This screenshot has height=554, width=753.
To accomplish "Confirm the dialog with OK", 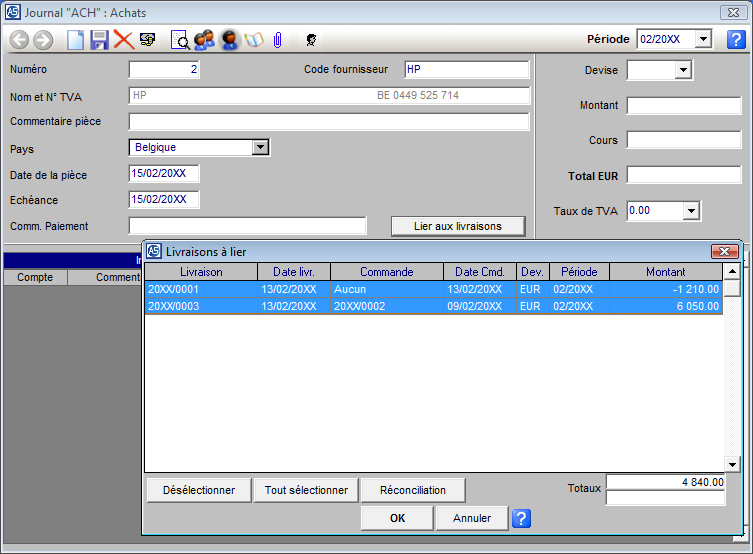I will pyautogui.click(x=397, y=518).
